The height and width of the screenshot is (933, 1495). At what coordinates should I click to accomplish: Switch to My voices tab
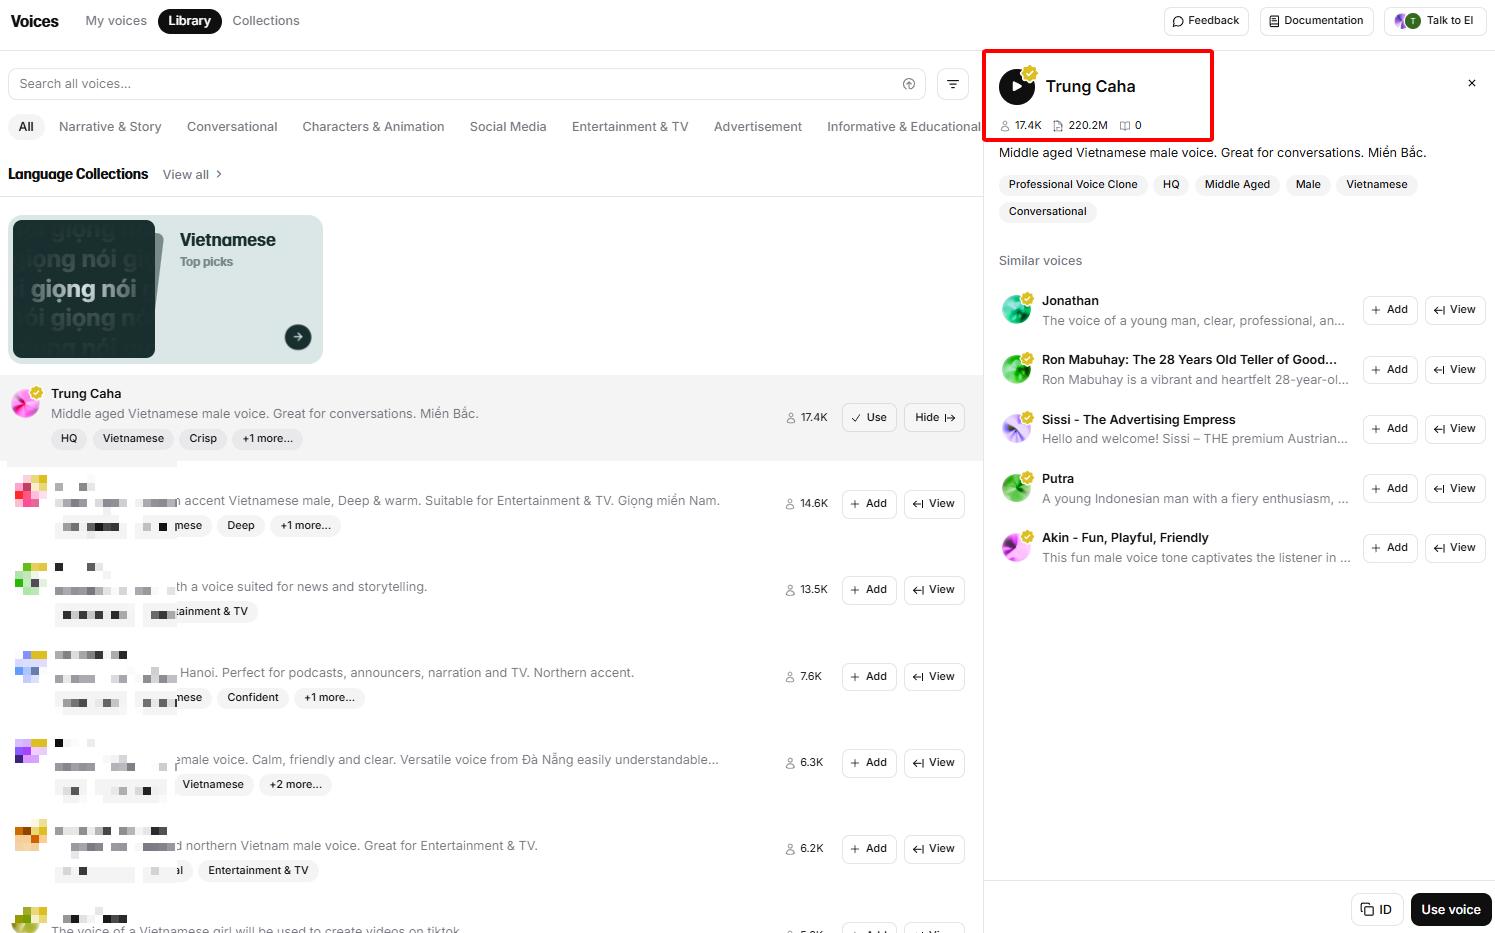point(116,21)
